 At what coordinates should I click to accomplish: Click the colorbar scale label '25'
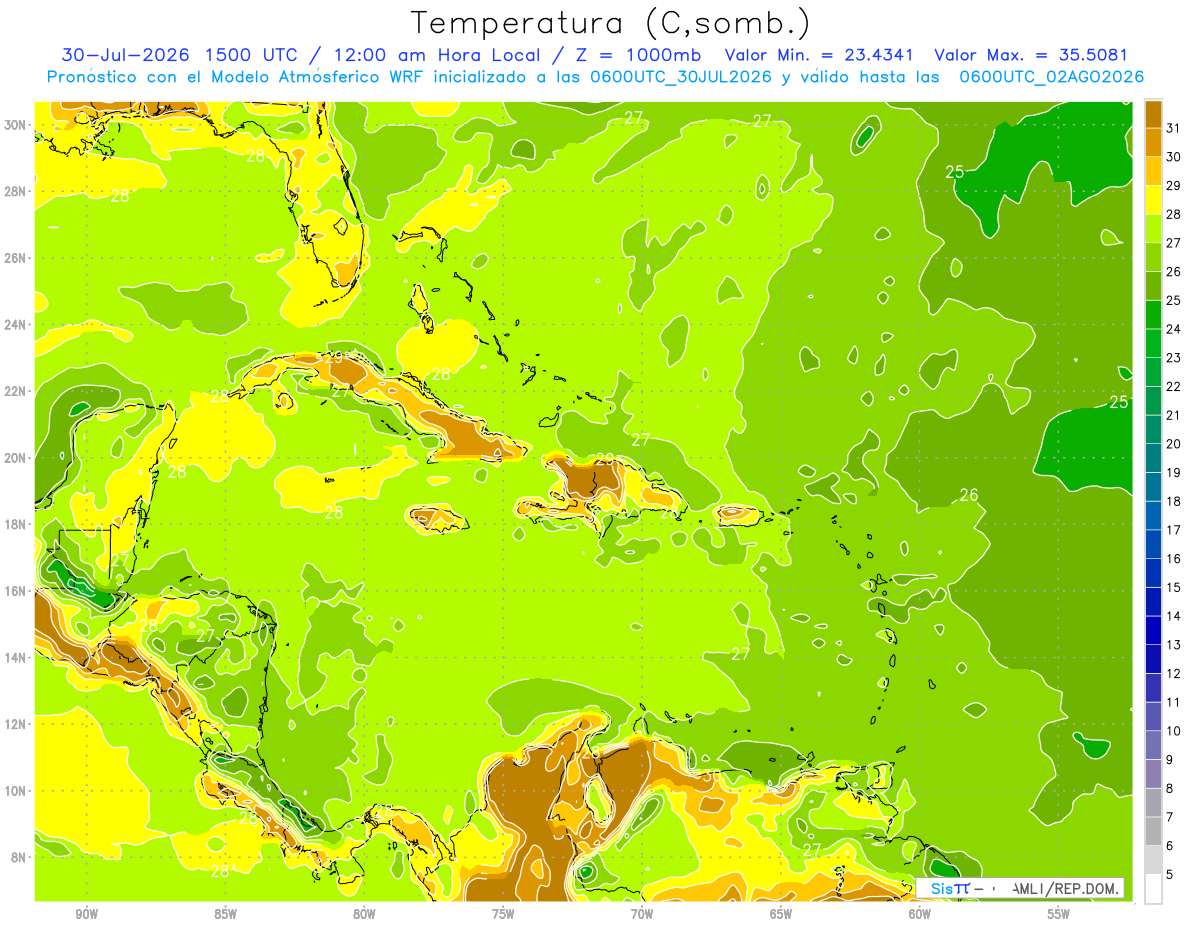pos(1173,300)
